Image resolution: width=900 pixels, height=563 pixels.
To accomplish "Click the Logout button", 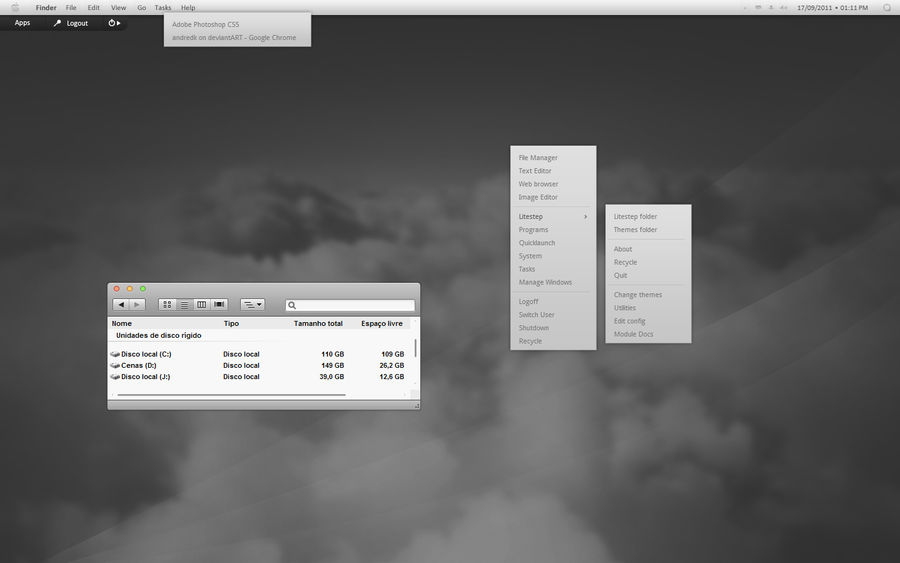I will tap(77, 24).
